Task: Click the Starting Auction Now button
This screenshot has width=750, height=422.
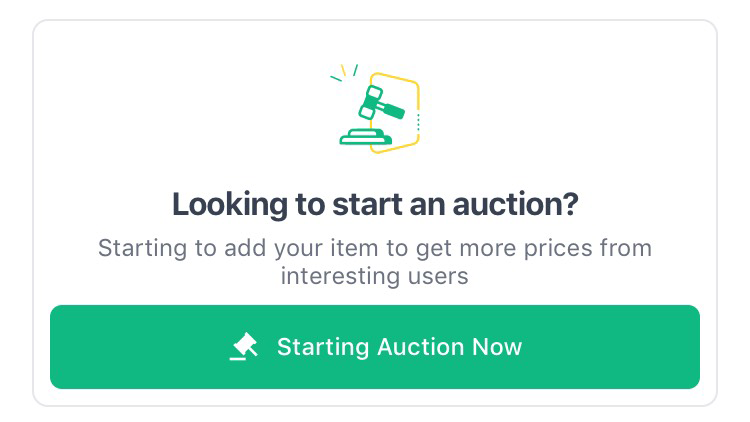Action: pos(375,347)
